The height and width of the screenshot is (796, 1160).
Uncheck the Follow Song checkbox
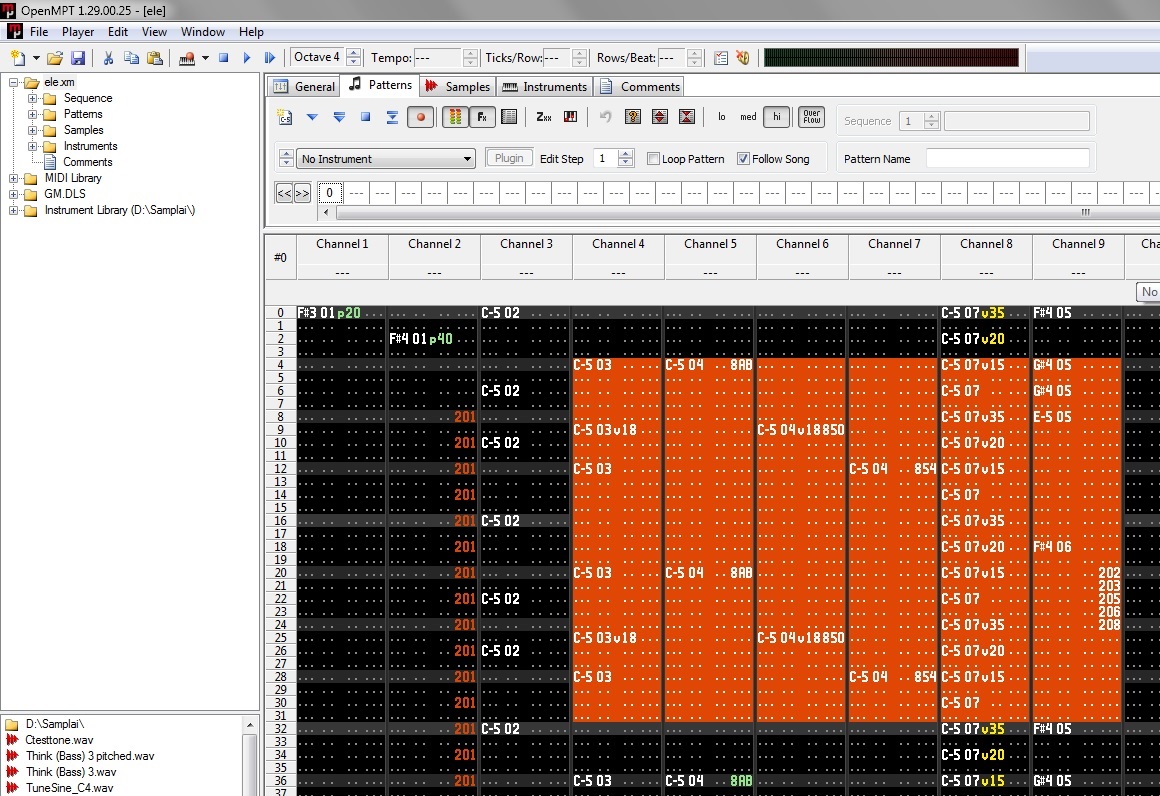click(x=743, y=159)
